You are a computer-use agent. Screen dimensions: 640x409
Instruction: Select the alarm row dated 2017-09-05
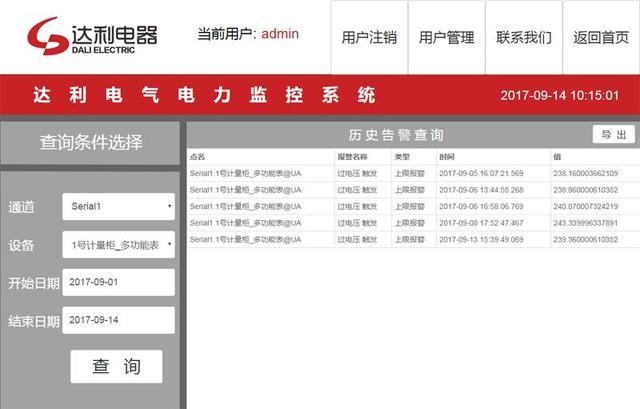coord(411,173)
